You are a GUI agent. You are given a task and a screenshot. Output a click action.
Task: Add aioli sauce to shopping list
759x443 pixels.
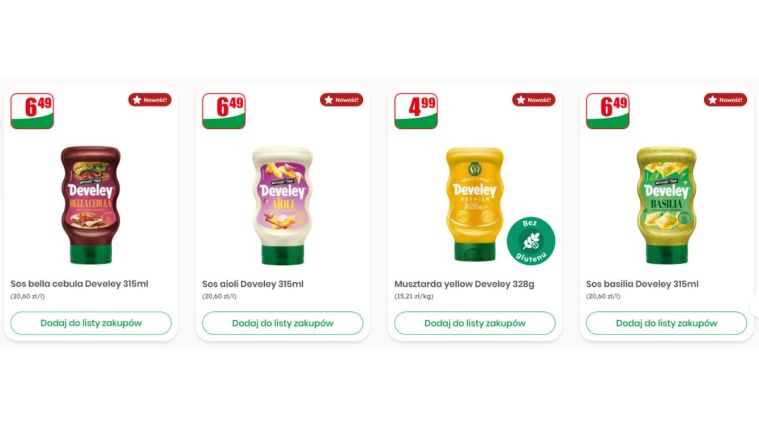[x=283, y=323]
